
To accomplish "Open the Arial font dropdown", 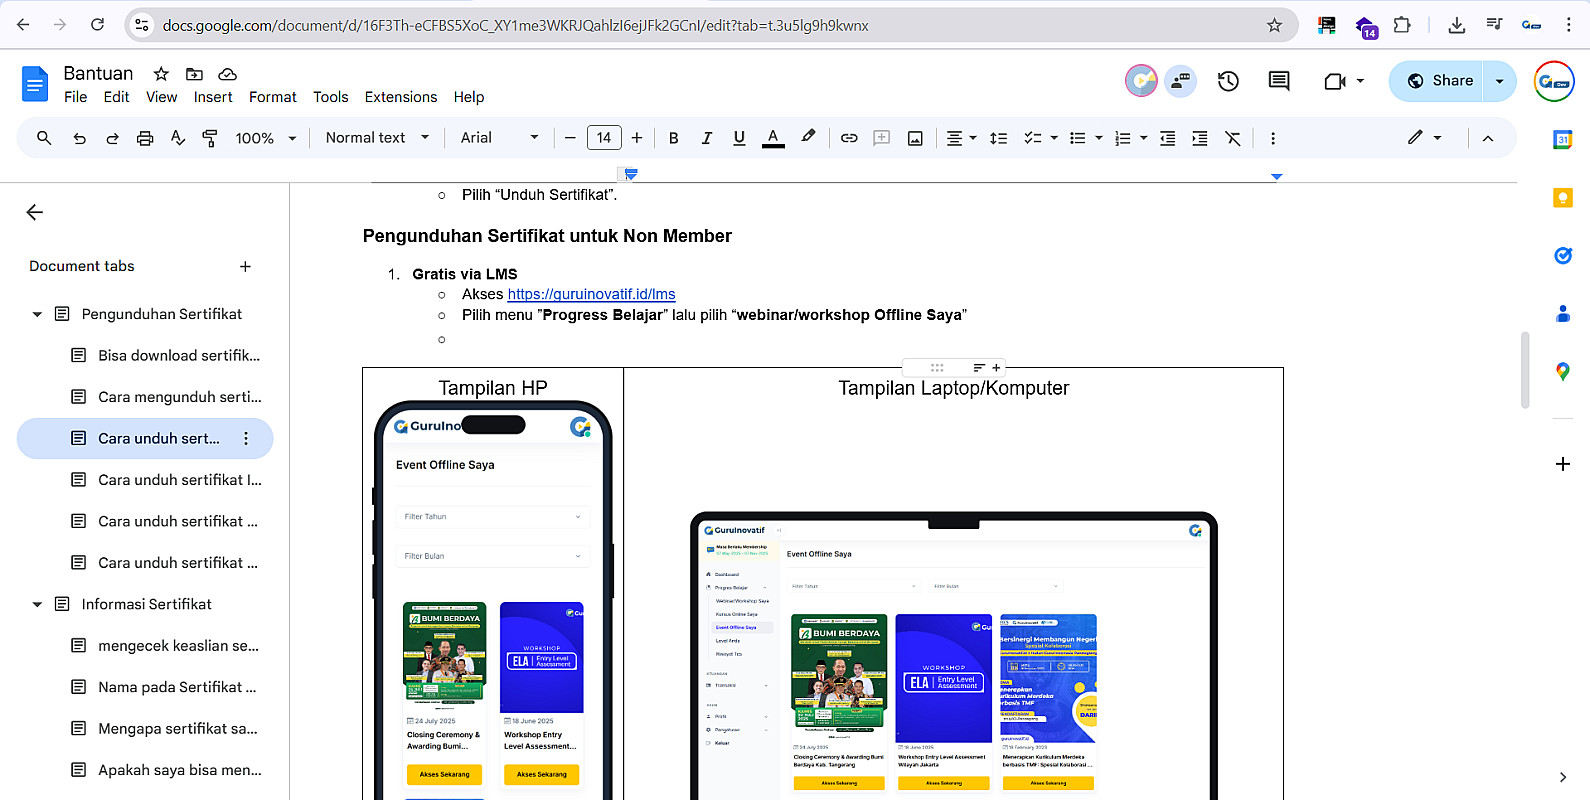I will 499,138.
